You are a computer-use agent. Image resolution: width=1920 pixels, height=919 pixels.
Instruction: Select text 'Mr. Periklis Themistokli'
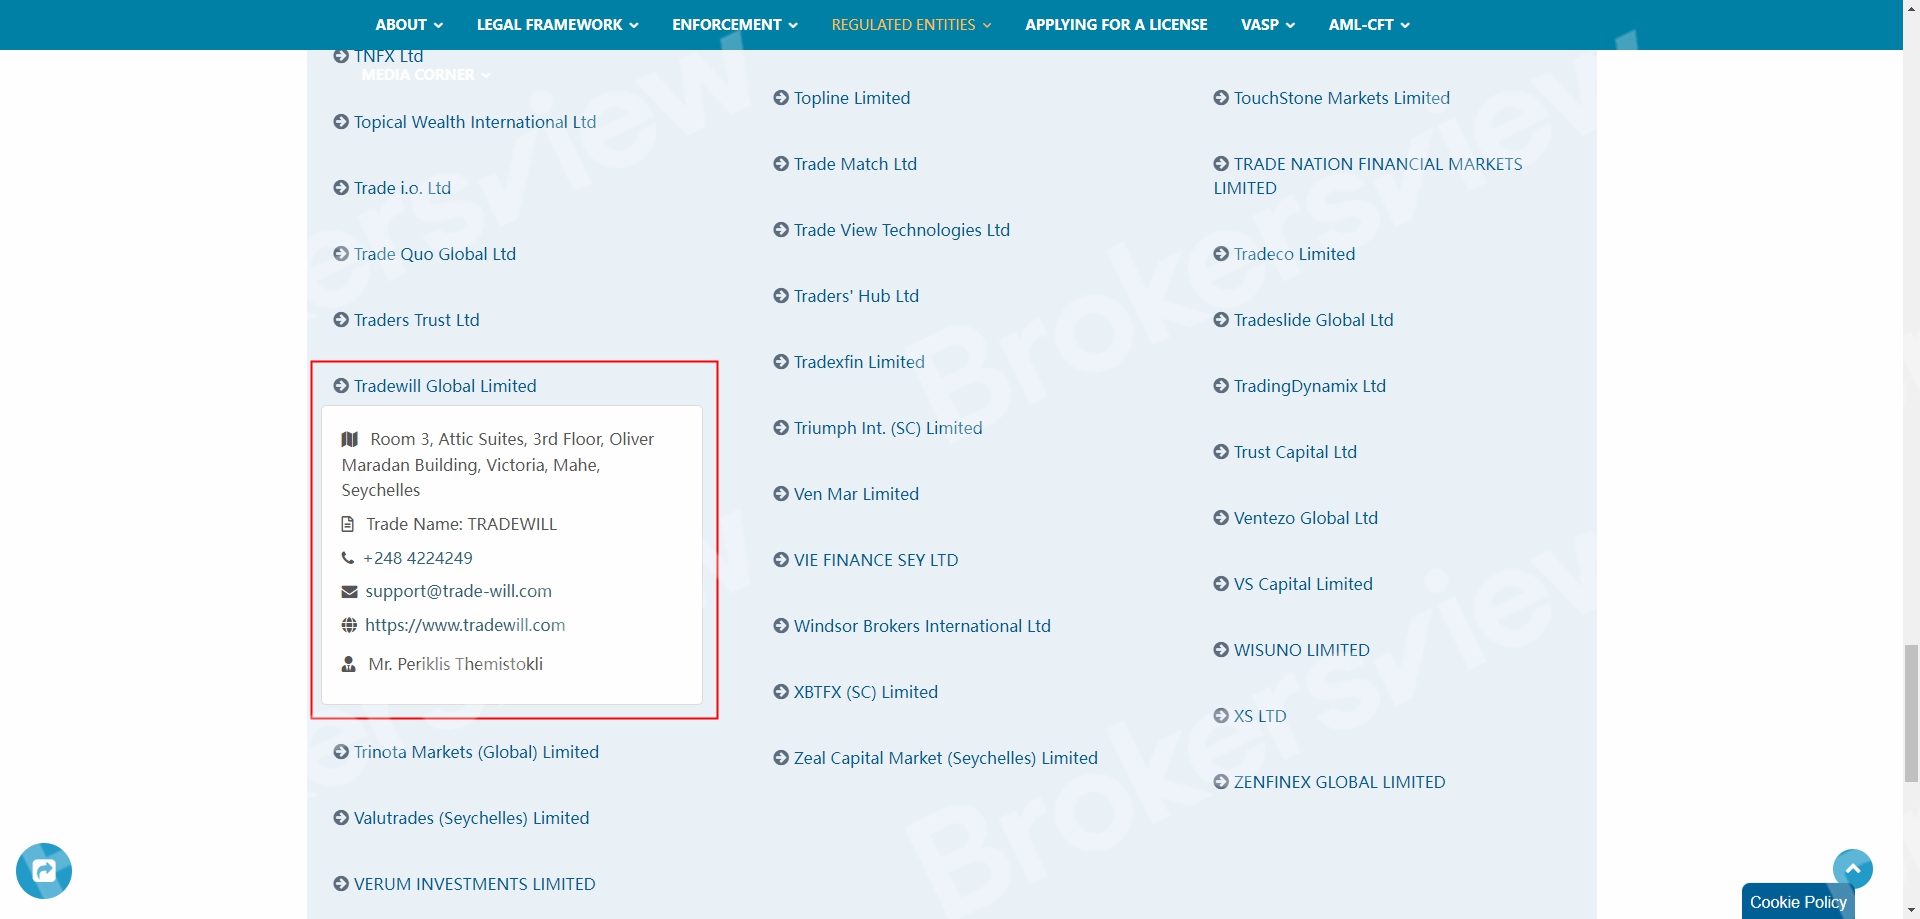tap(455, 664)
